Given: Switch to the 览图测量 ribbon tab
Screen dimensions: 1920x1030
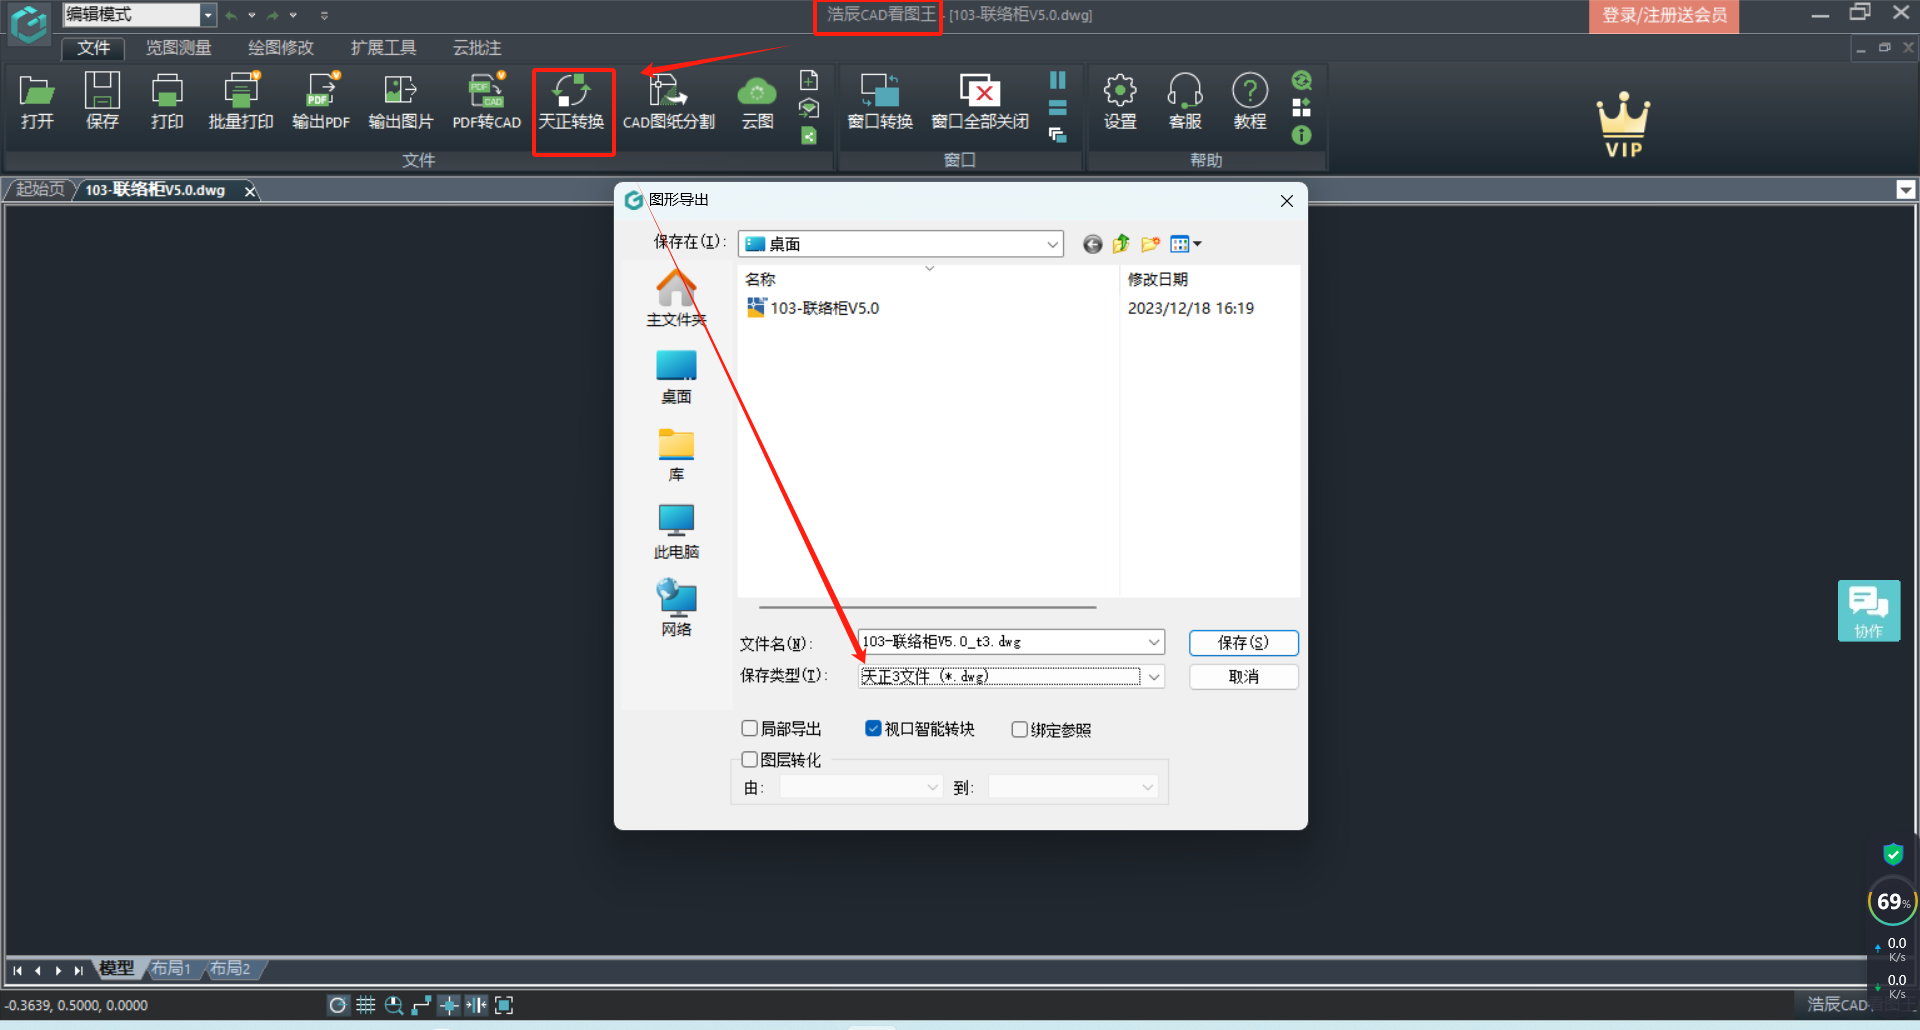Looking at the screenshot, I should pyautogui.click(x=179, y=48).
